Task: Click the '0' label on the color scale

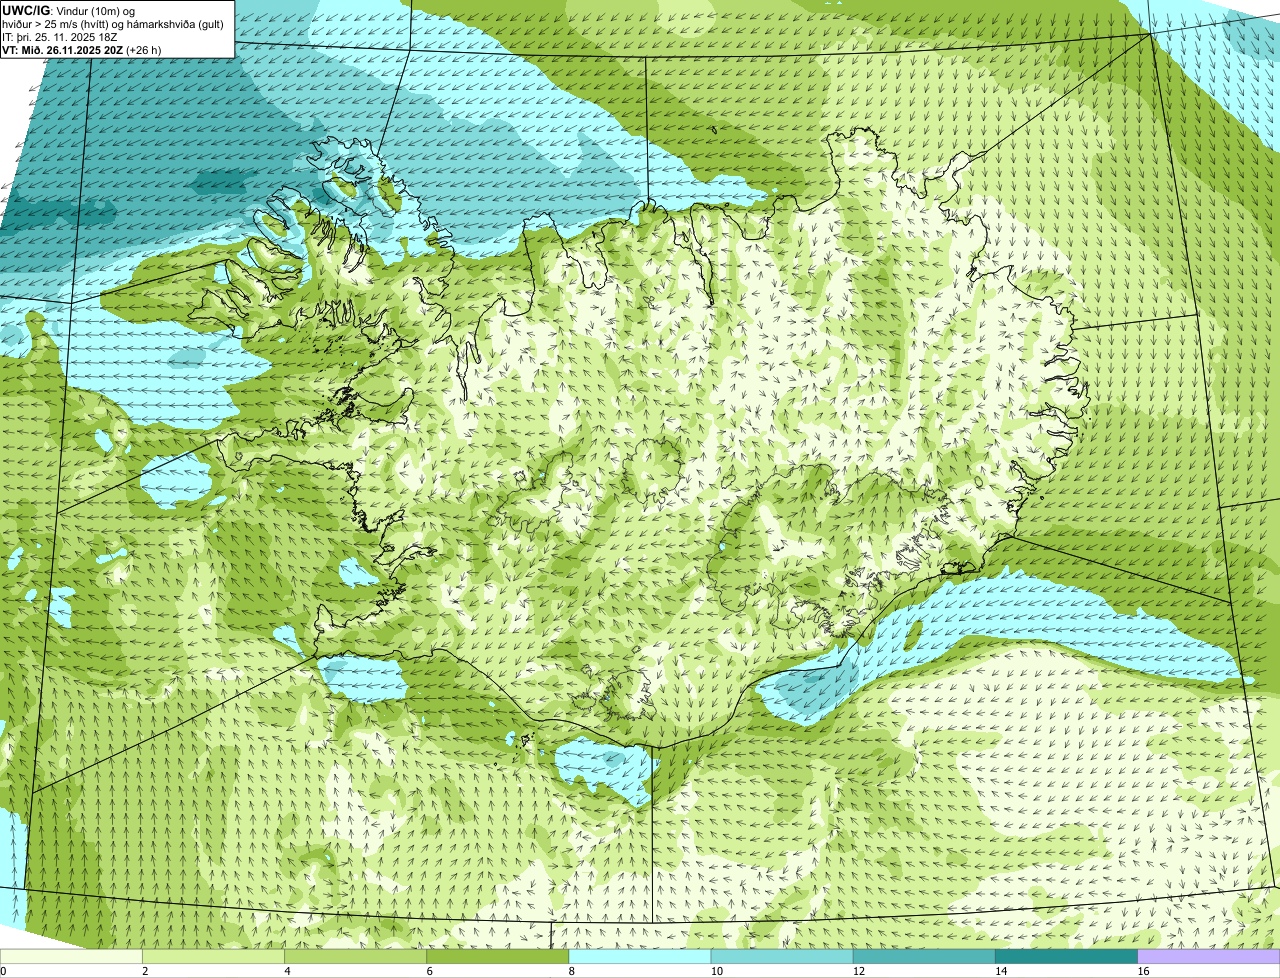Action: (x=4, y=971)
